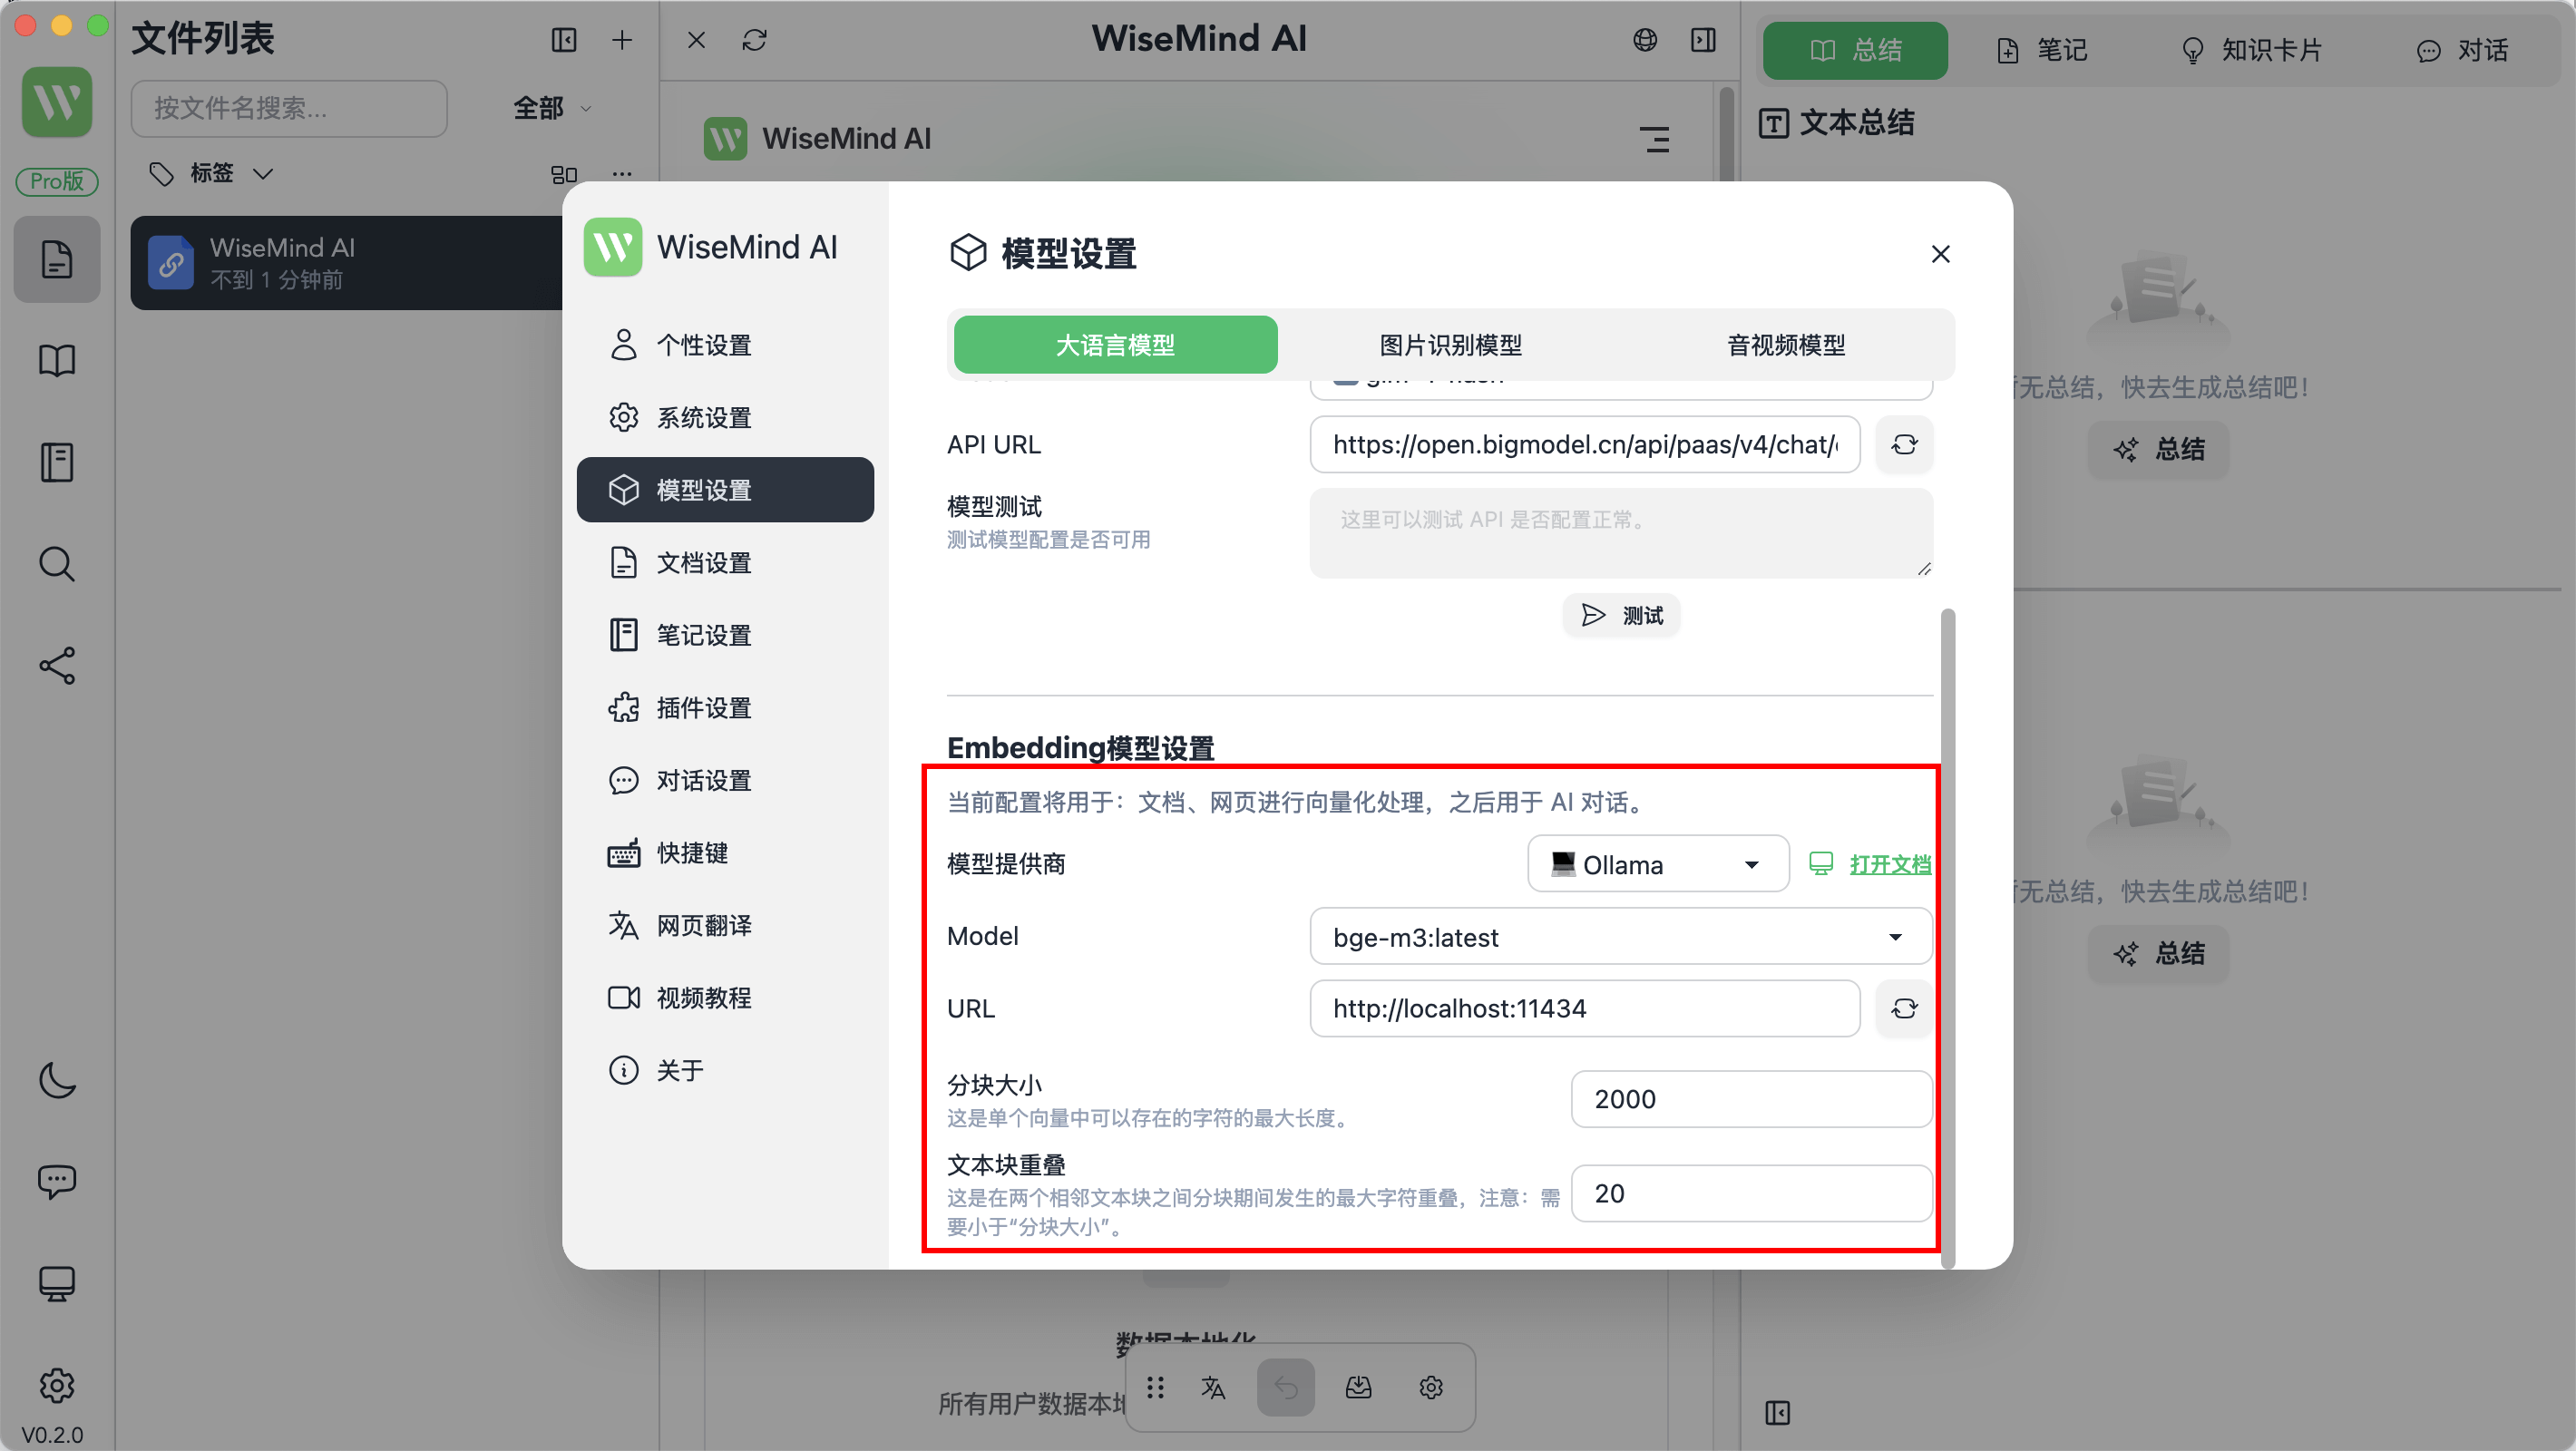
Task: Open the monitor icon in left sidebar
Action: tap(57, 1283)
